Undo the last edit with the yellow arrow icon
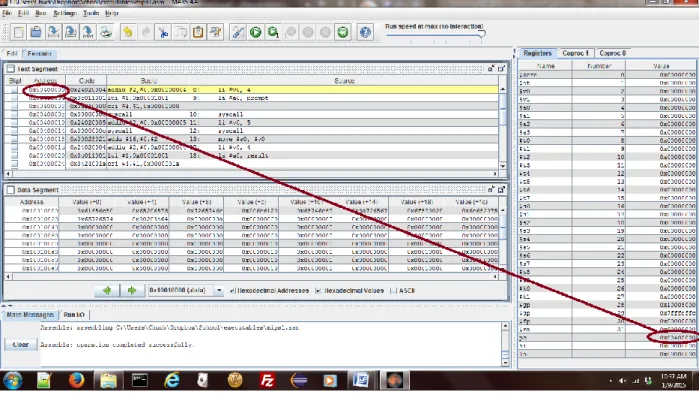 (128, 32)
